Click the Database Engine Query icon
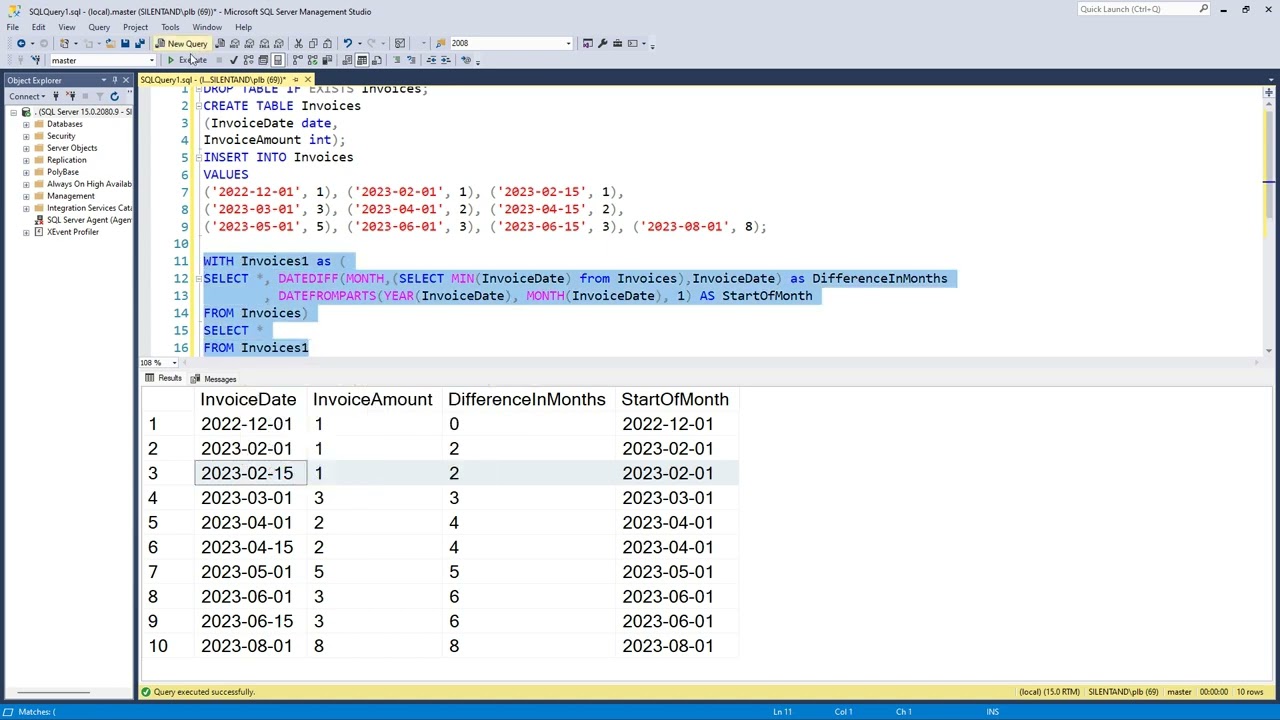 click(220, 43)
